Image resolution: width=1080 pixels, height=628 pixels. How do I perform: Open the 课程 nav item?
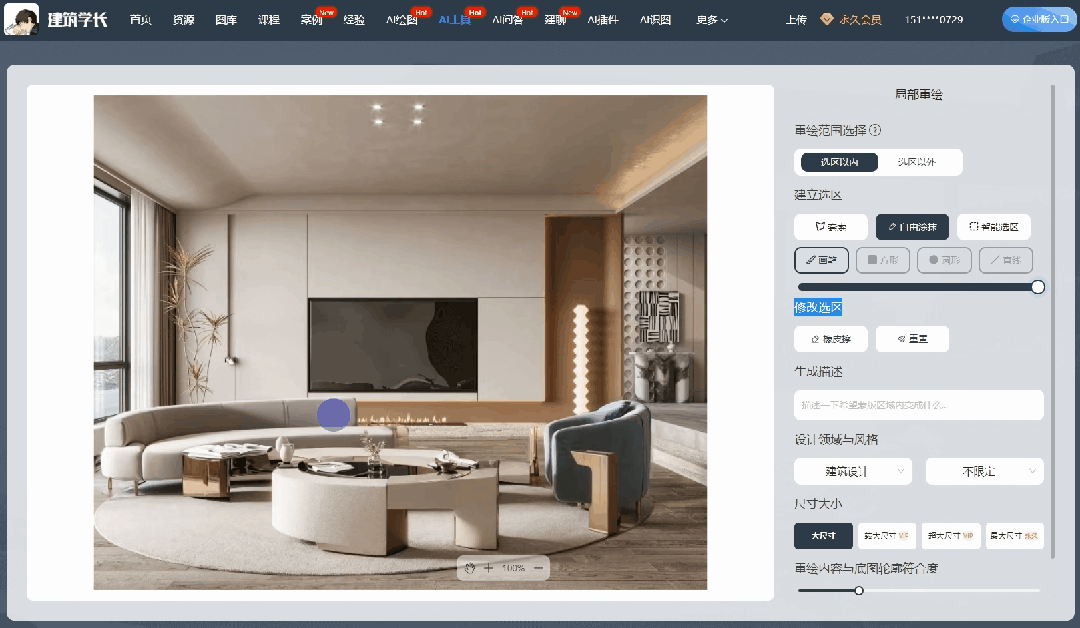(269, 20)
